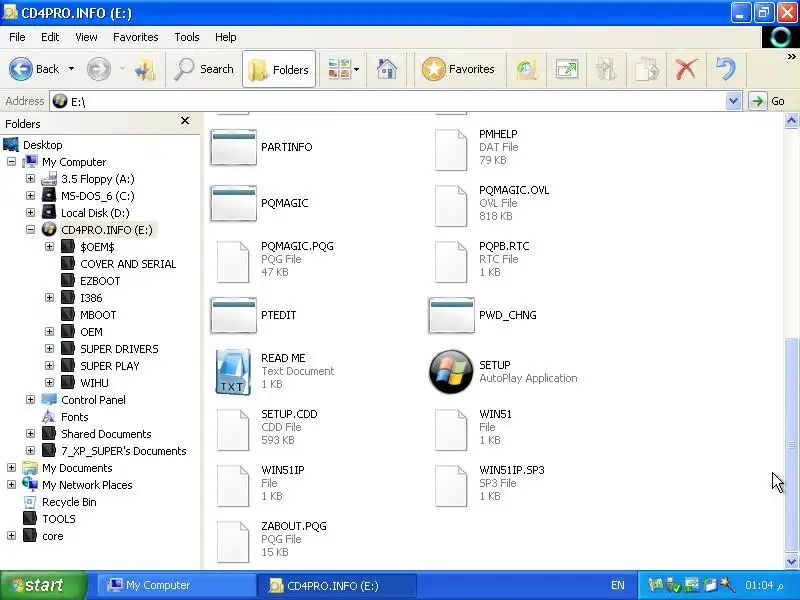Select the WIHU folder
Image resolution: width=800 pixels, height=600 pixels.
[x=94, y=383]
